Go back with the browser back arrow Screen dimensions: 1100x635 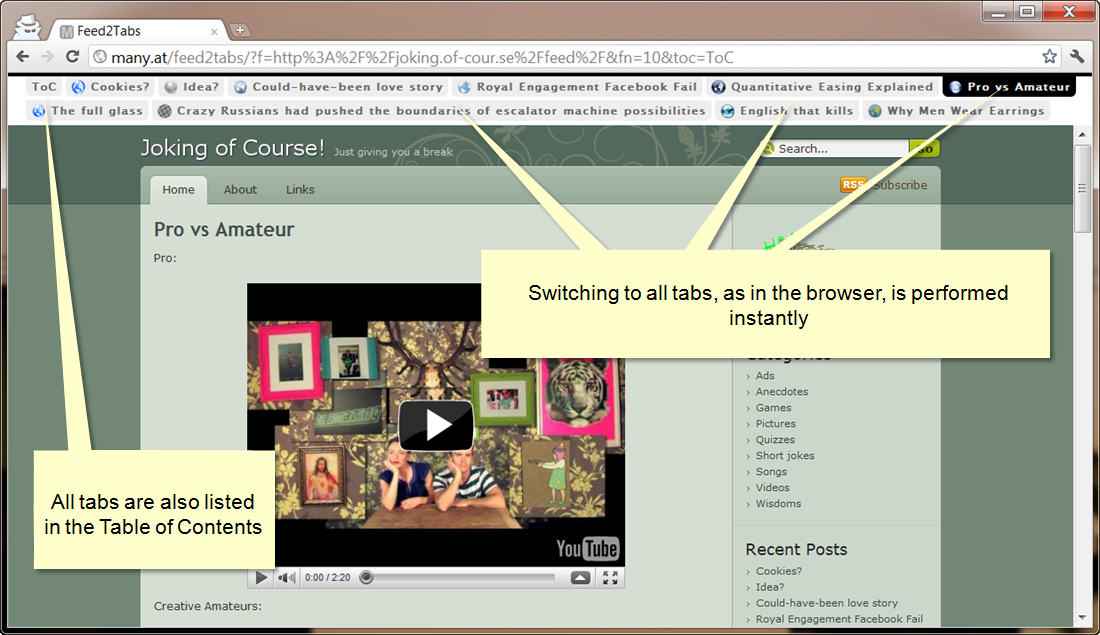click(22, 57)
